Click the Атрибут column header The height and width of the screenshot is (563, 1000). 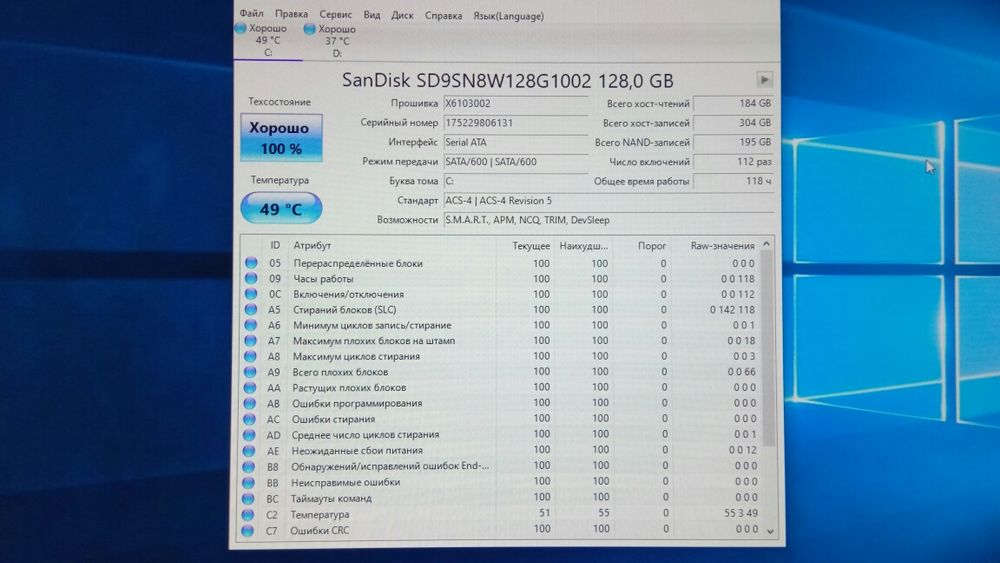coord(312,245)
